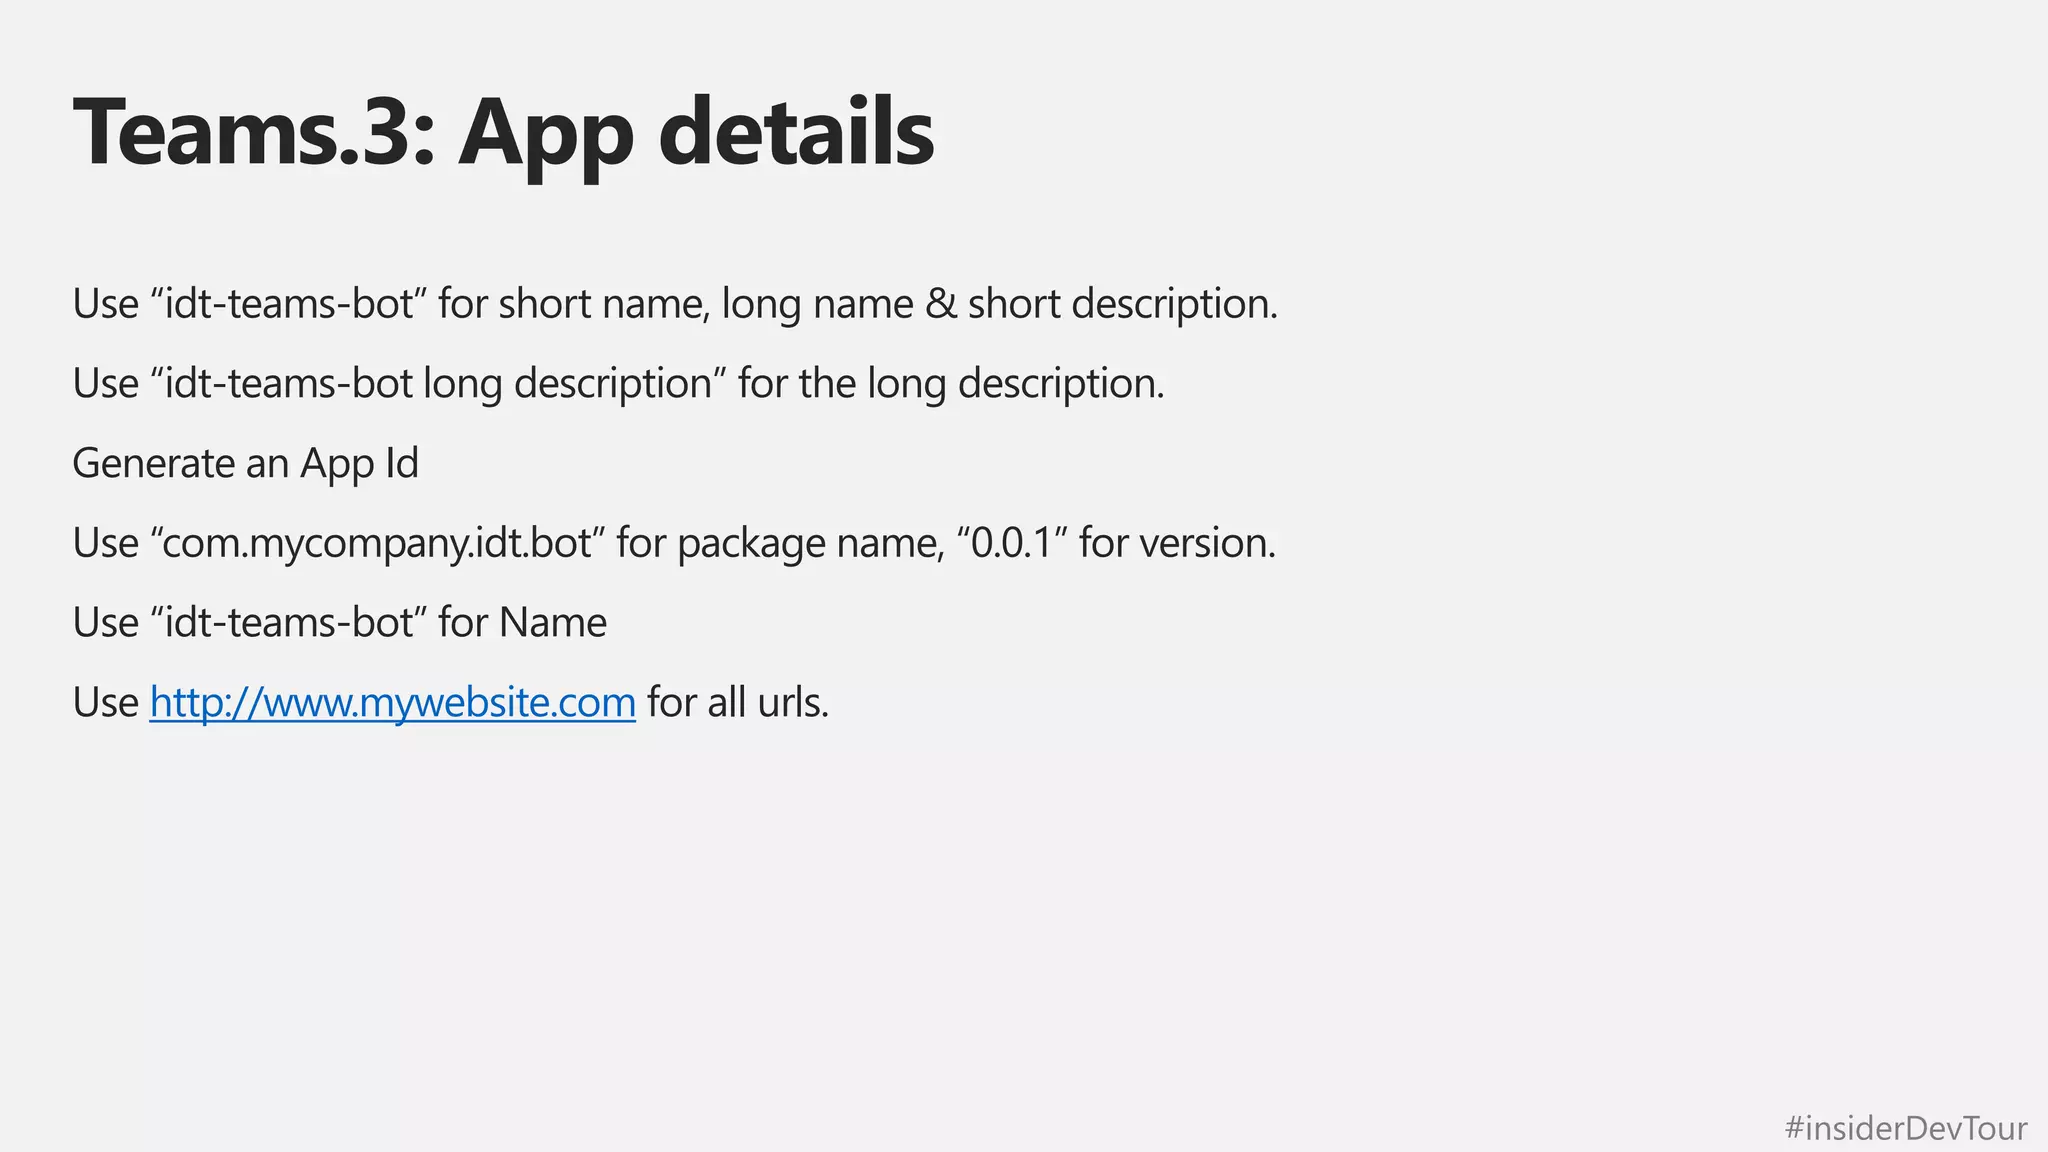
Task: Click 'for short name,' in first line
Action: click(x=574, y=304)
